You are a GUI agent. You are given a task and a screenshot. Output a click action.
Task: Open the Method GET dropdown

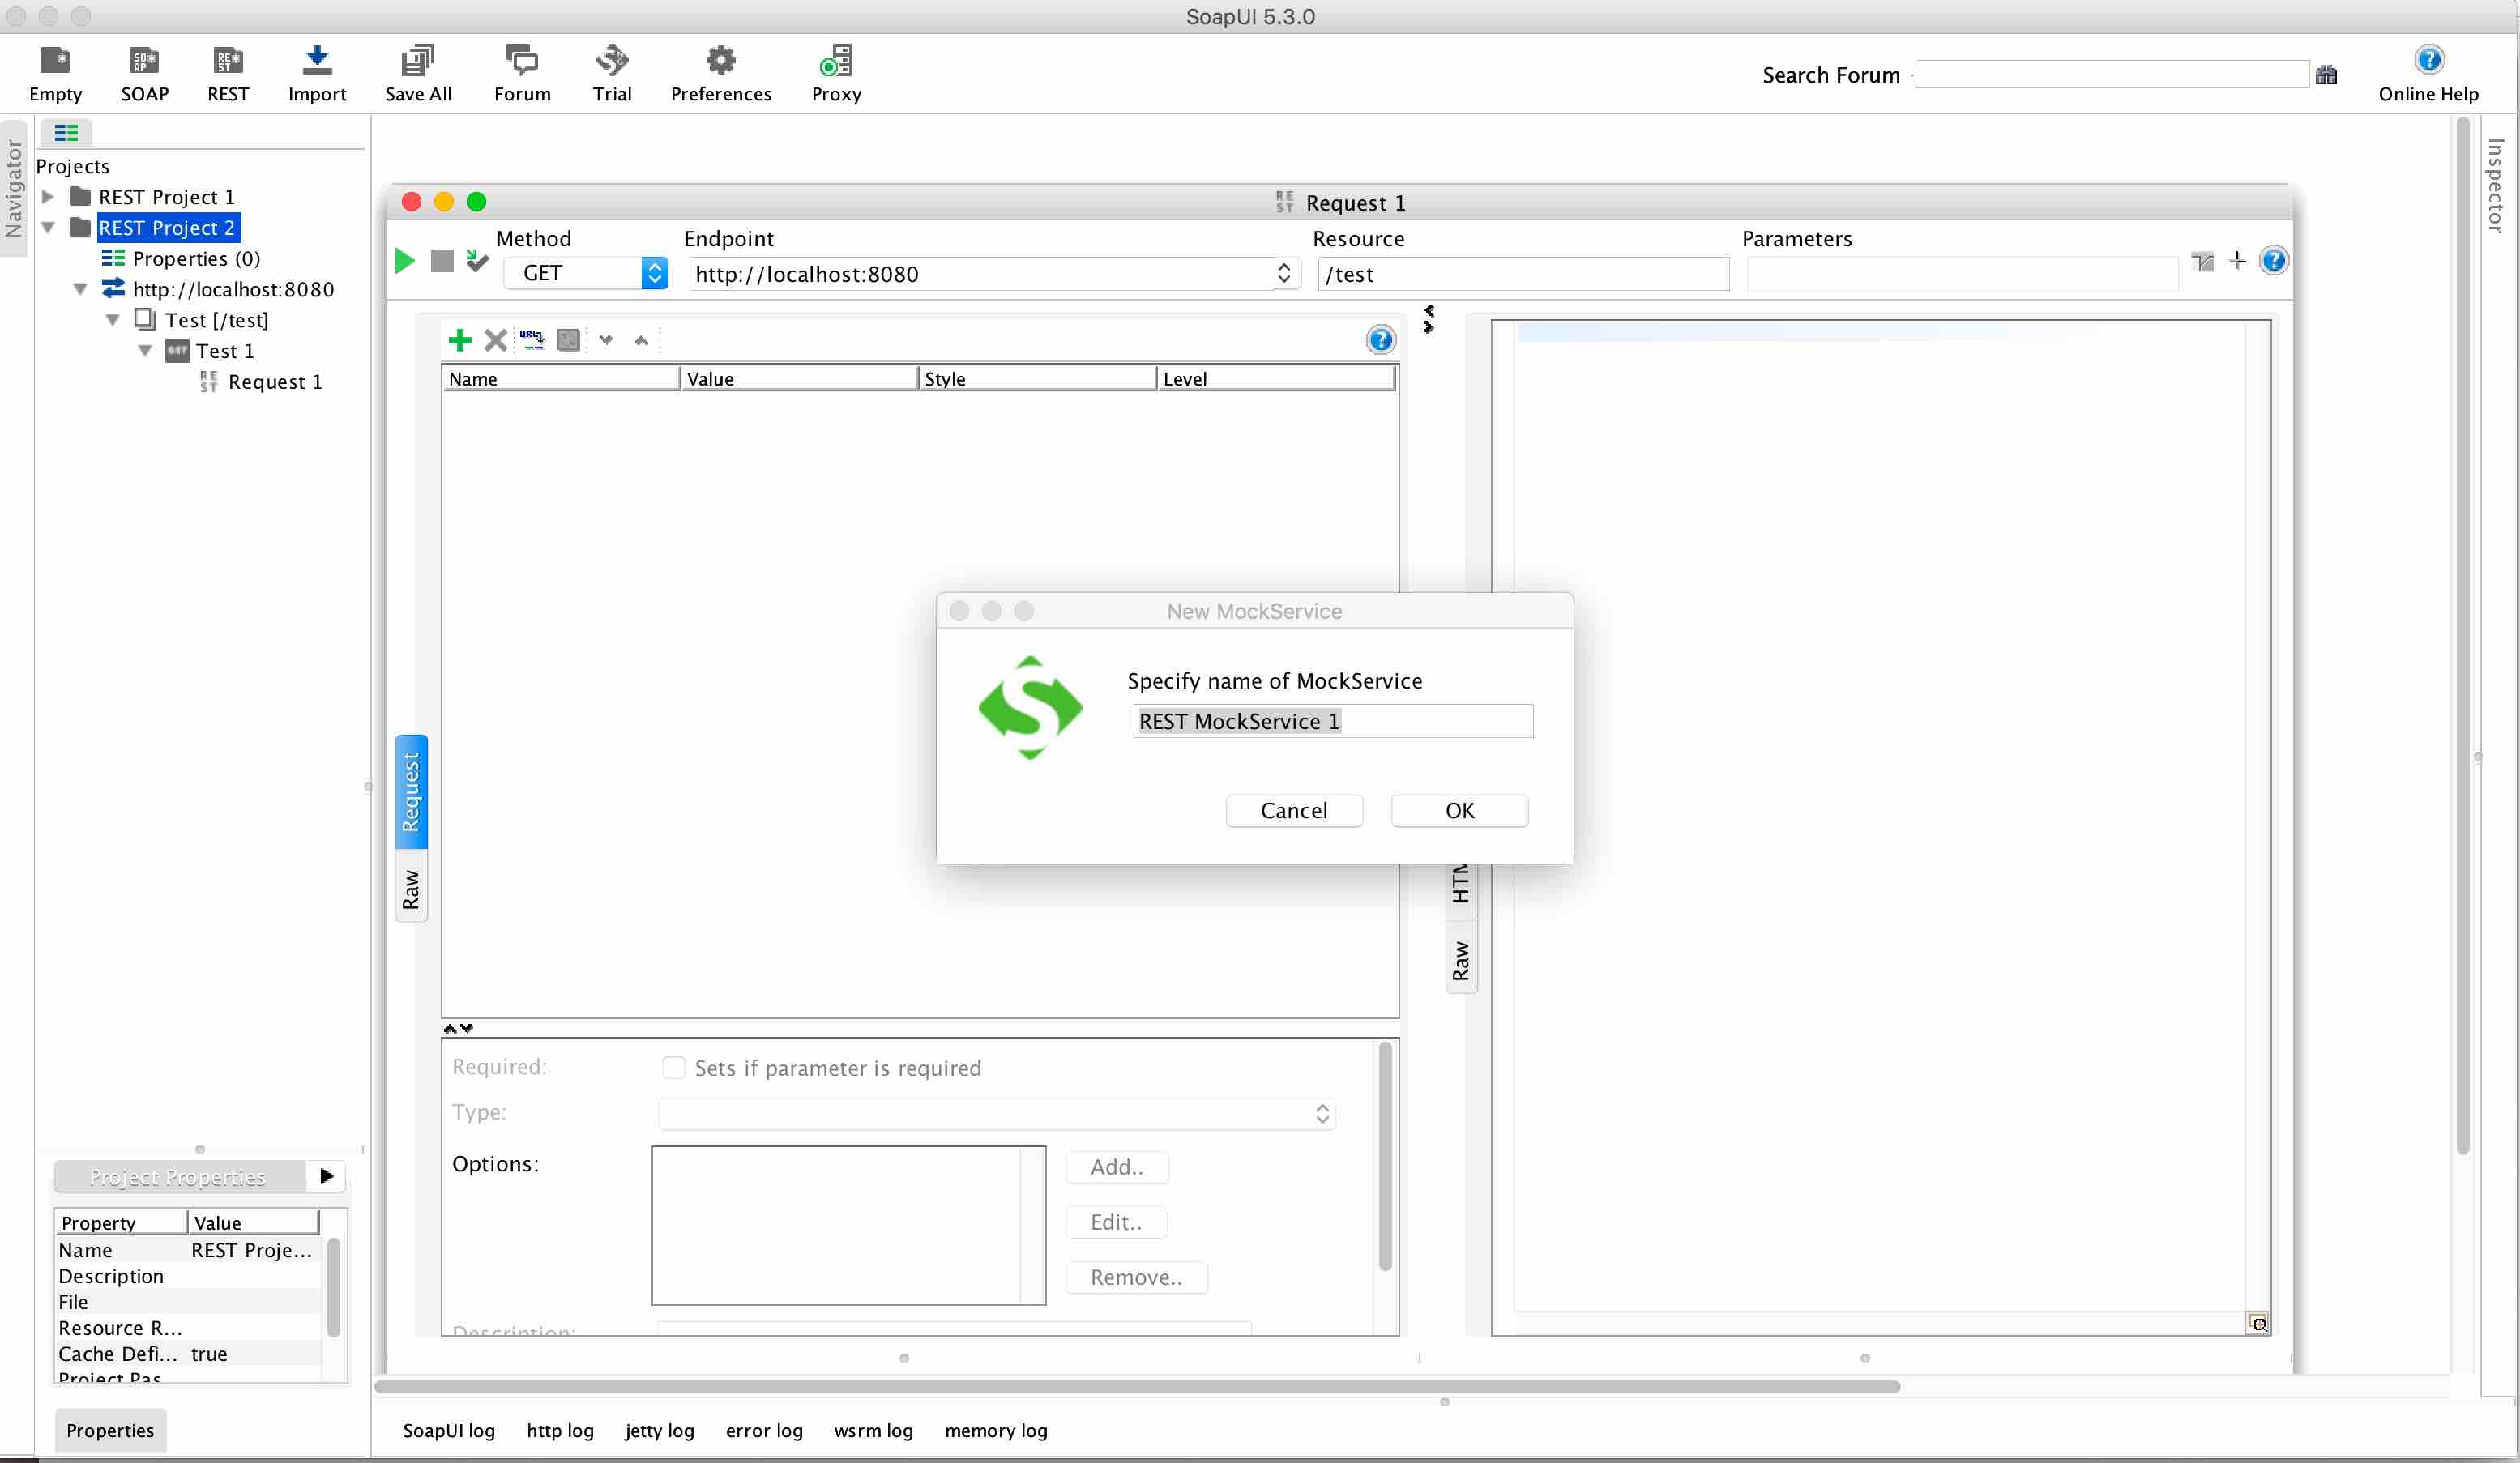[x=585, y=273]
